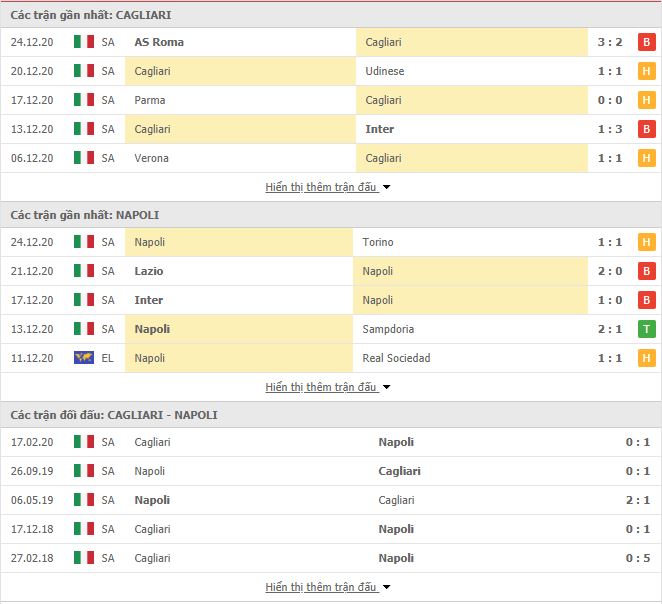Expand more matches under Cagliari recent games
This screenshot has width=662, height=604.
[x=328, y=187]
